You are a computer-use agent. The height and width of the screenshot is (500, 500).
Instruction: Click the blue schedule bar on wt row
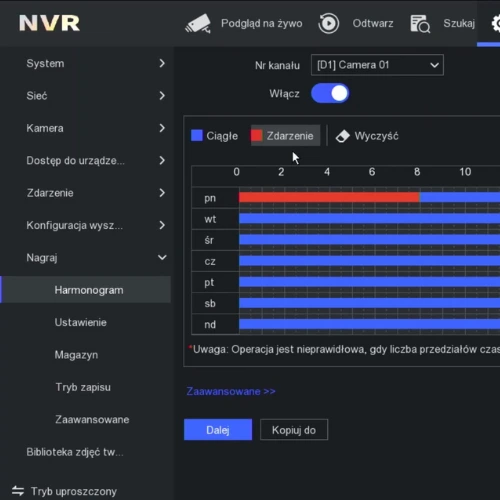[369, 219]
